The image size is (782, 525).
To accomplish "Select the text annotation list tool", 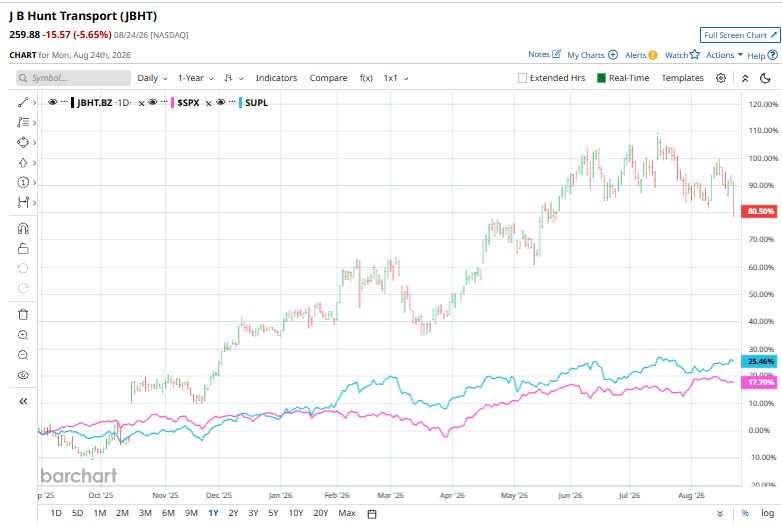I will 23,122.
